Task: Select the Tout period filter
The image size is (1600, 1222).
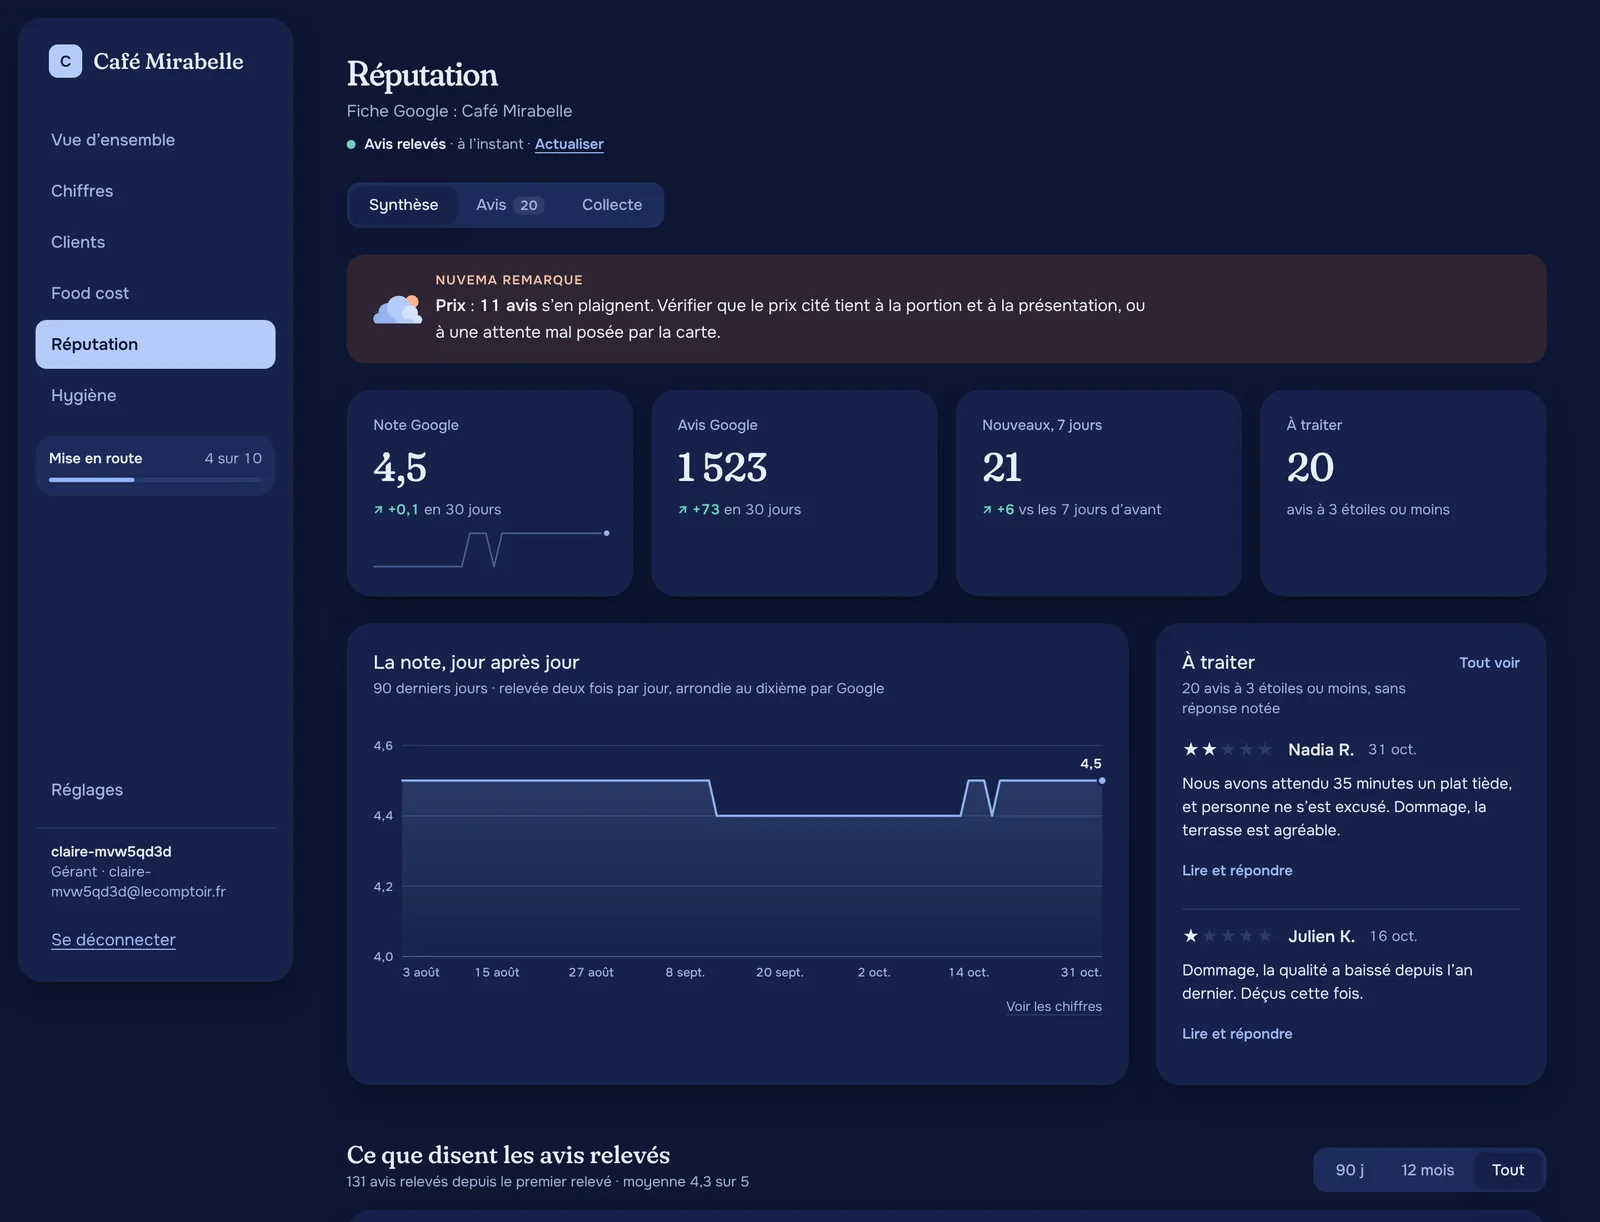Action: click(x=1508, y=1170)
